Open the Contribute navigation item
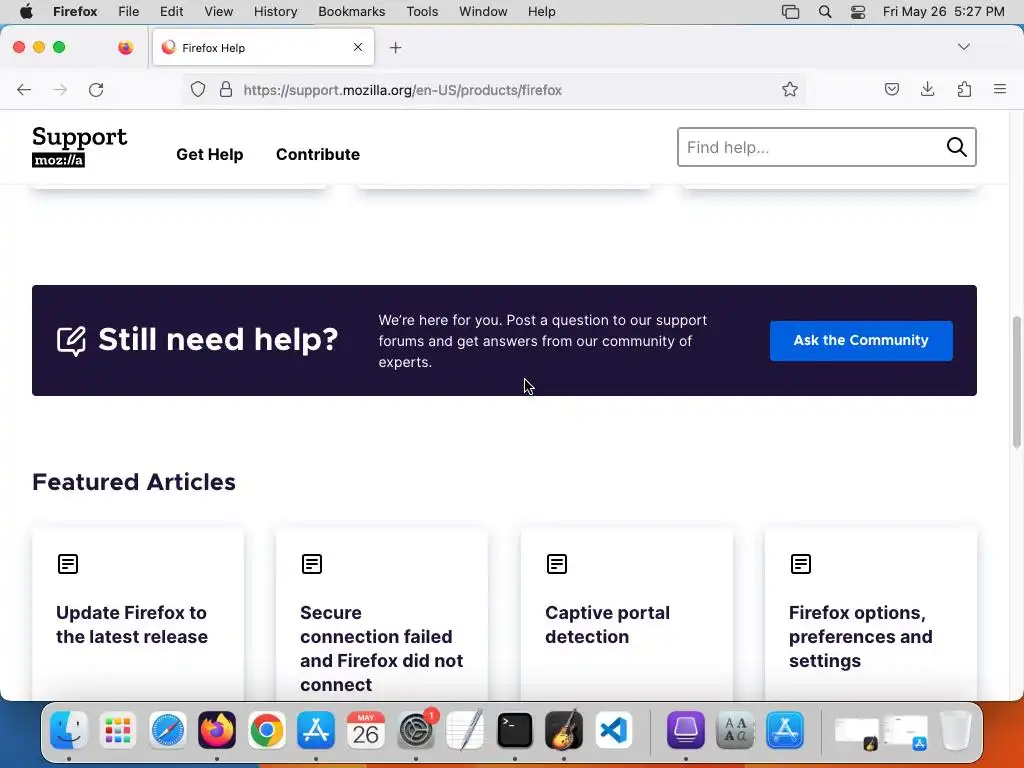This screenshot has height=768, width=1024. [317, 154]
